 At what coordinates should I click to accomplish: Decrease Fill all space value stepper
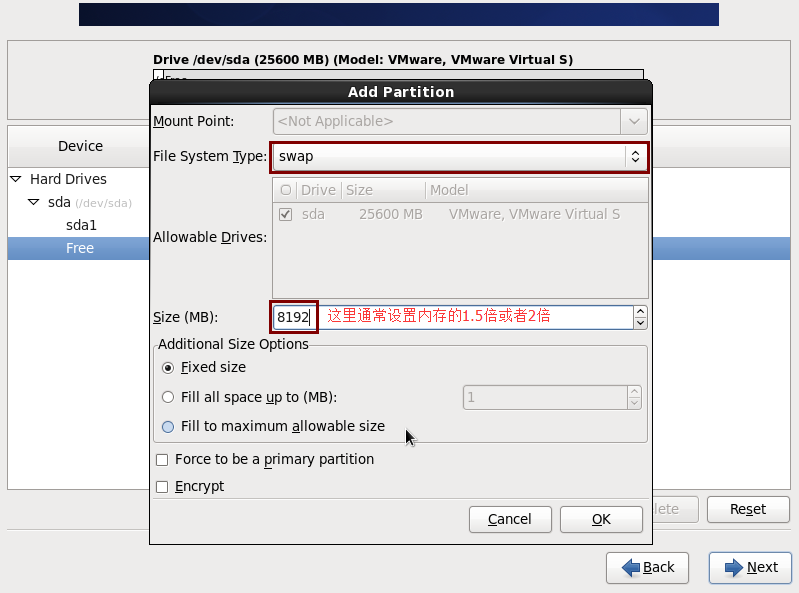click(x=634, y=403)
